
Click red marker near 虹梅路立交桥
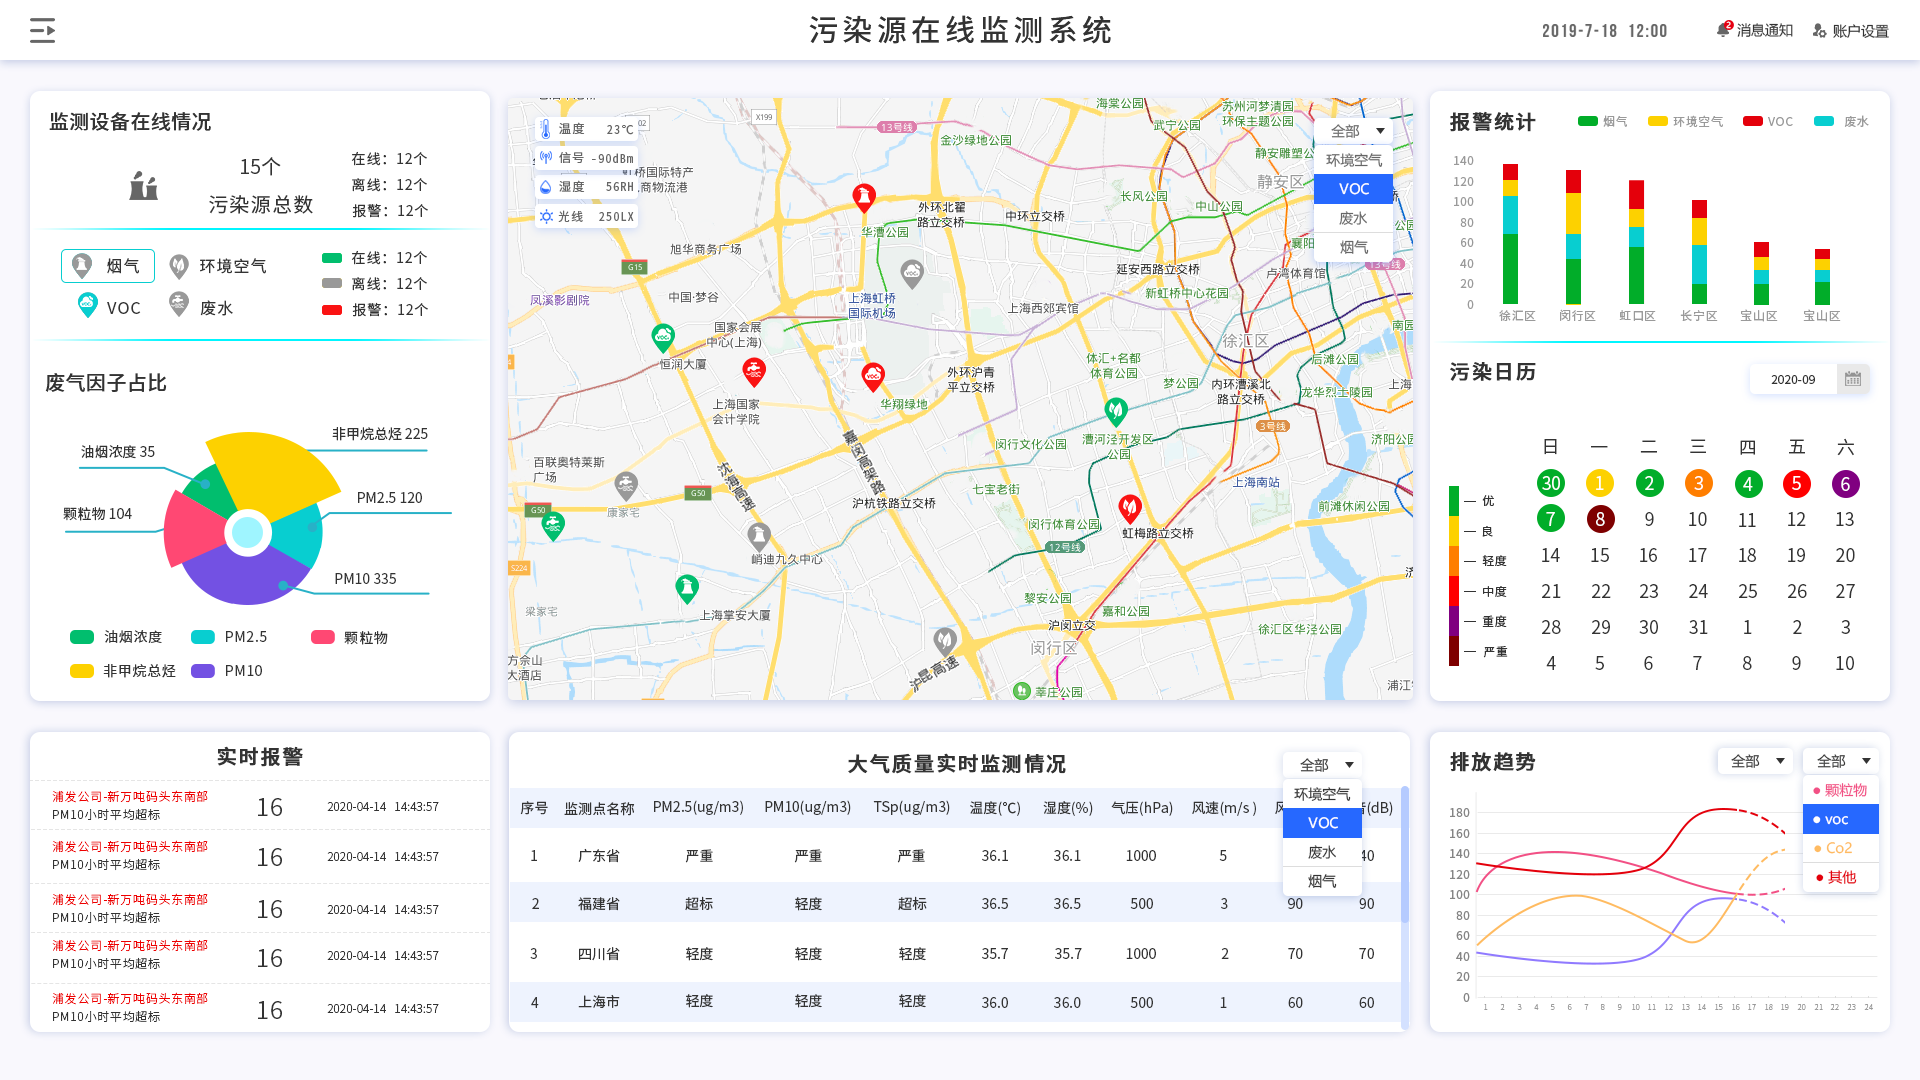click(1130, 508)
